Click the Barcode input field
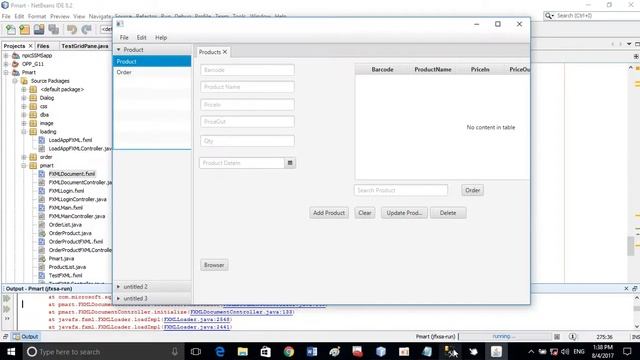 (247, 70)
